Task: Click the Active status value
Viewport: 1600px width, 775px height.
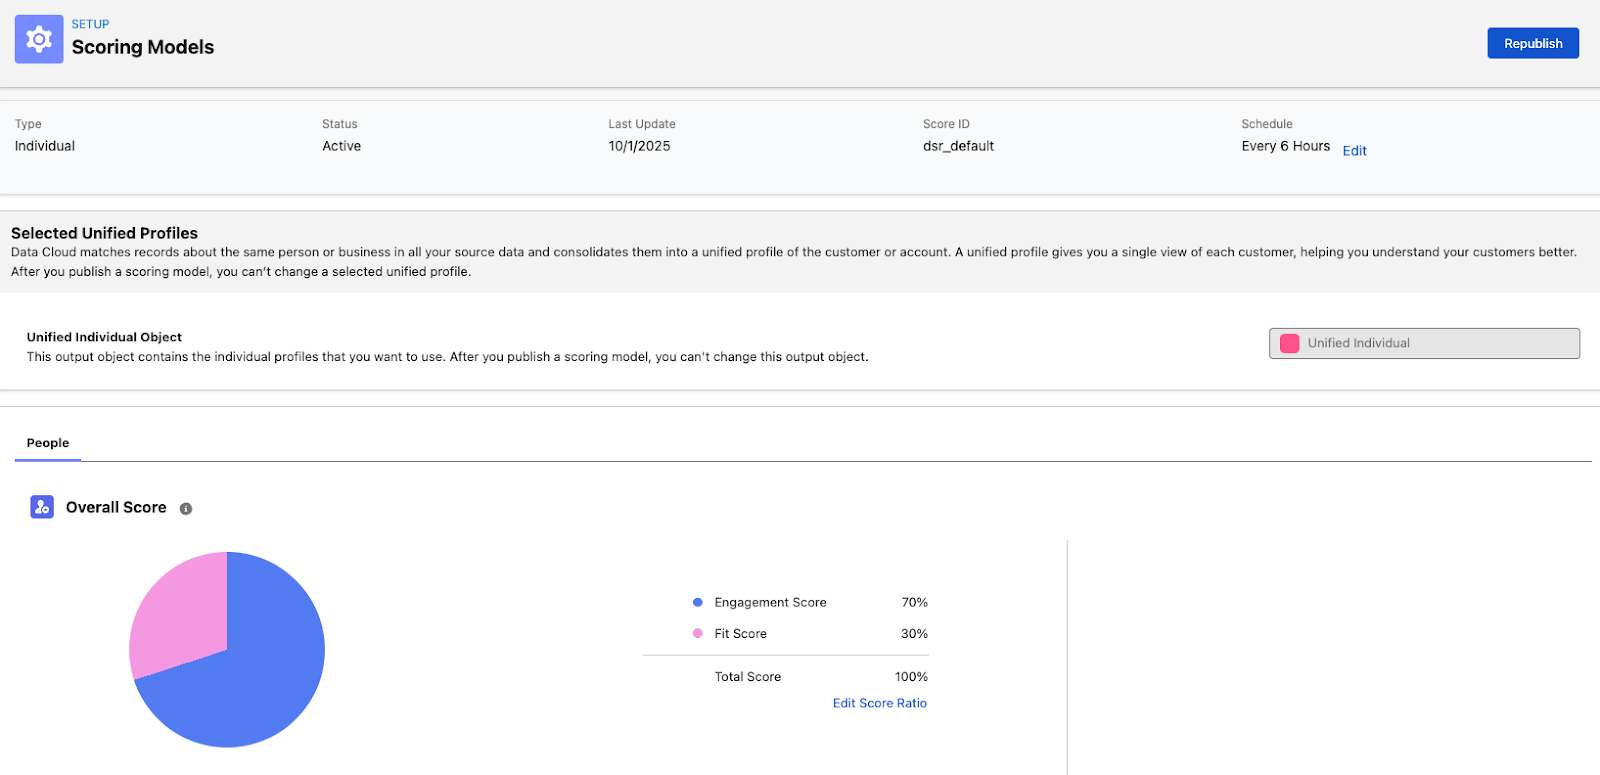Action: click(x=341, y=146)
